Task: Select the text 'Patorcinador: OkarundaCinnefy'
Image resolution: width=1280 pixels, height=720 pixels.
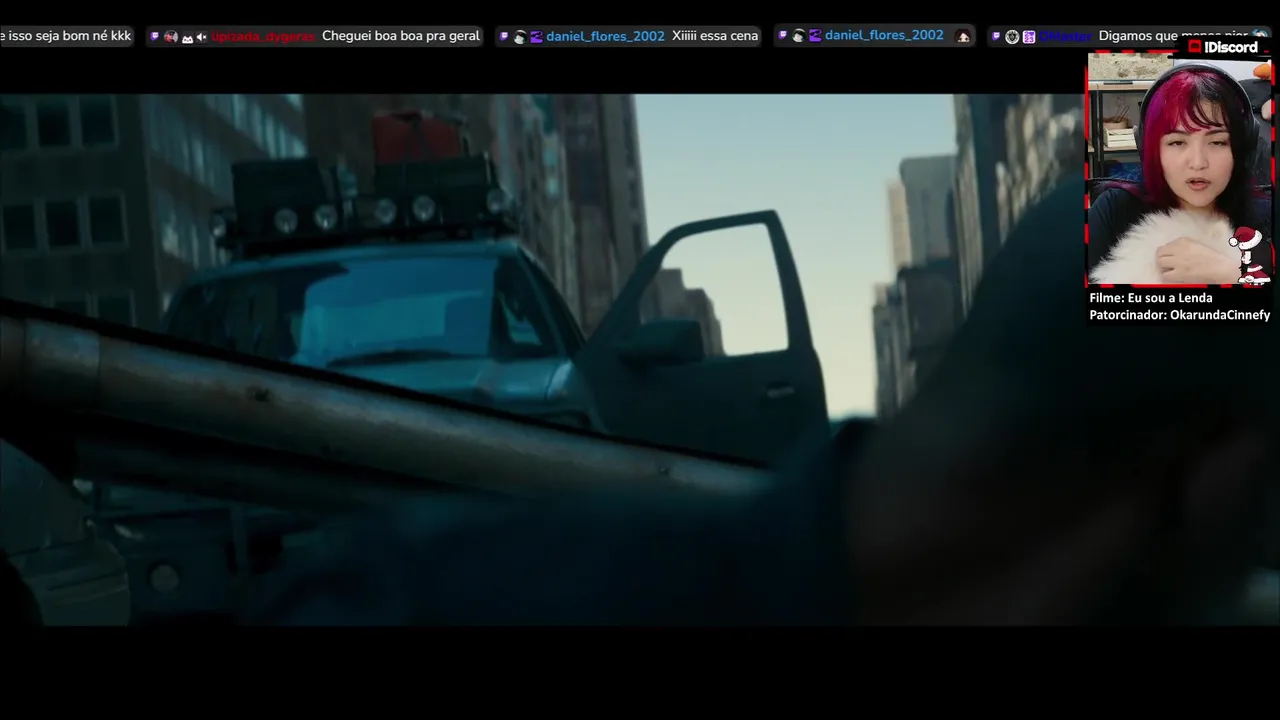Action: 1179,315
